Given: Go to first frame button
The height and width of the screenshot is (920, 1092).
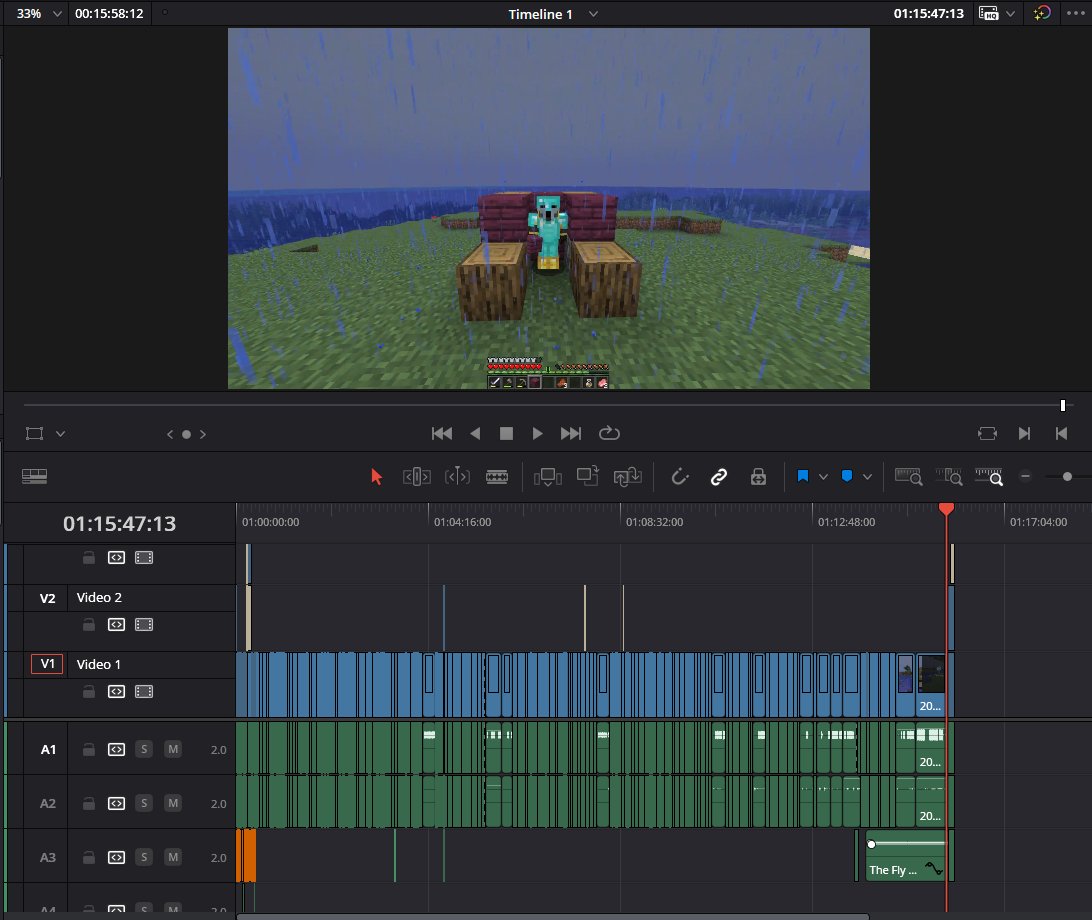Looking at the screenshot, I should click(x=442, y=433).
